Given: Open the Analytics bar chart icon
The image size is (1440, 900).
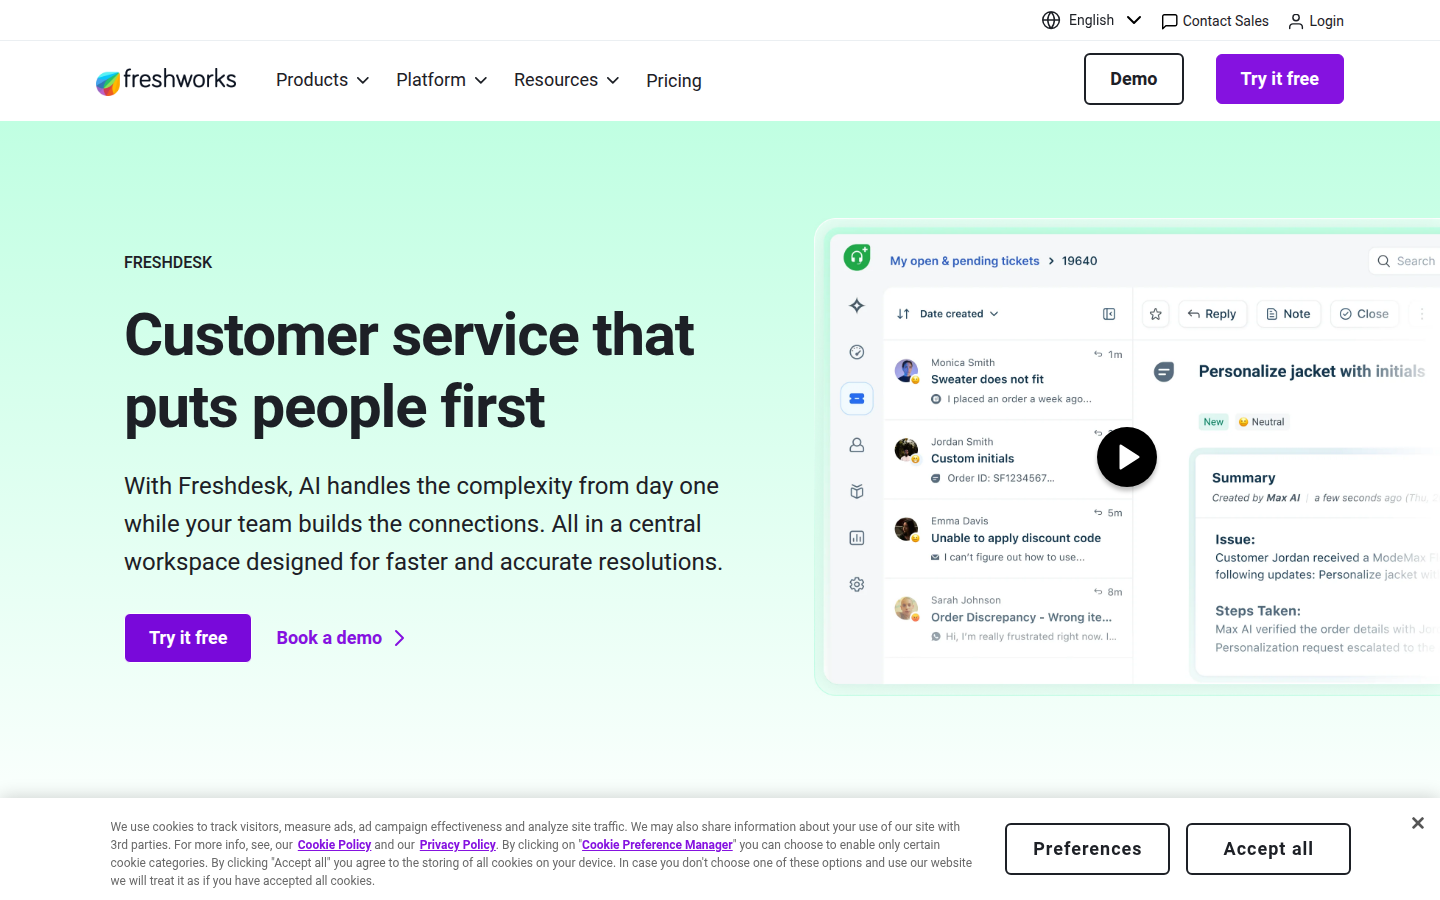Looking at the screenshot, I should [x=856, y=537].
